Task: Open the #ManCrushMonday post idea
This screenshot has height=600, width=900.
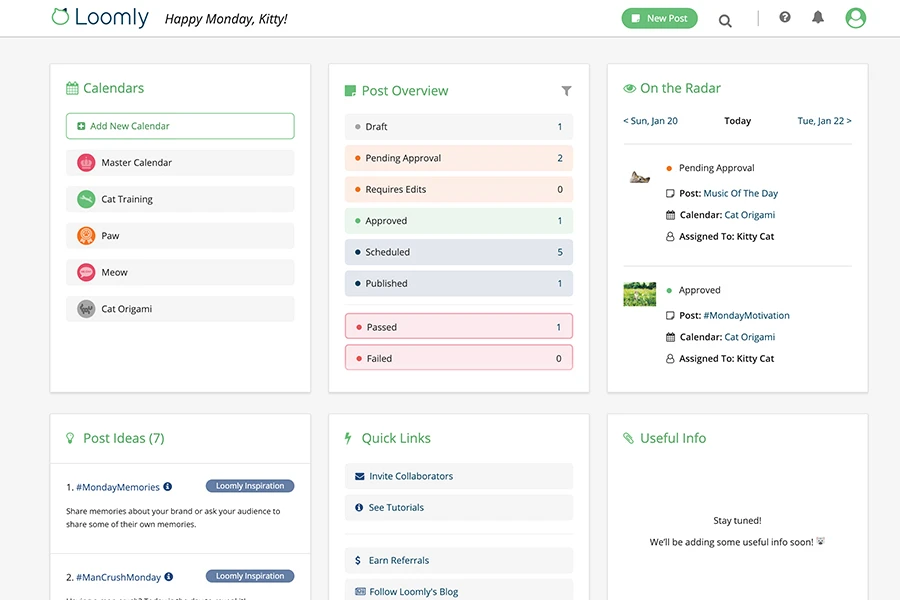Action: (x=118, y=578)
